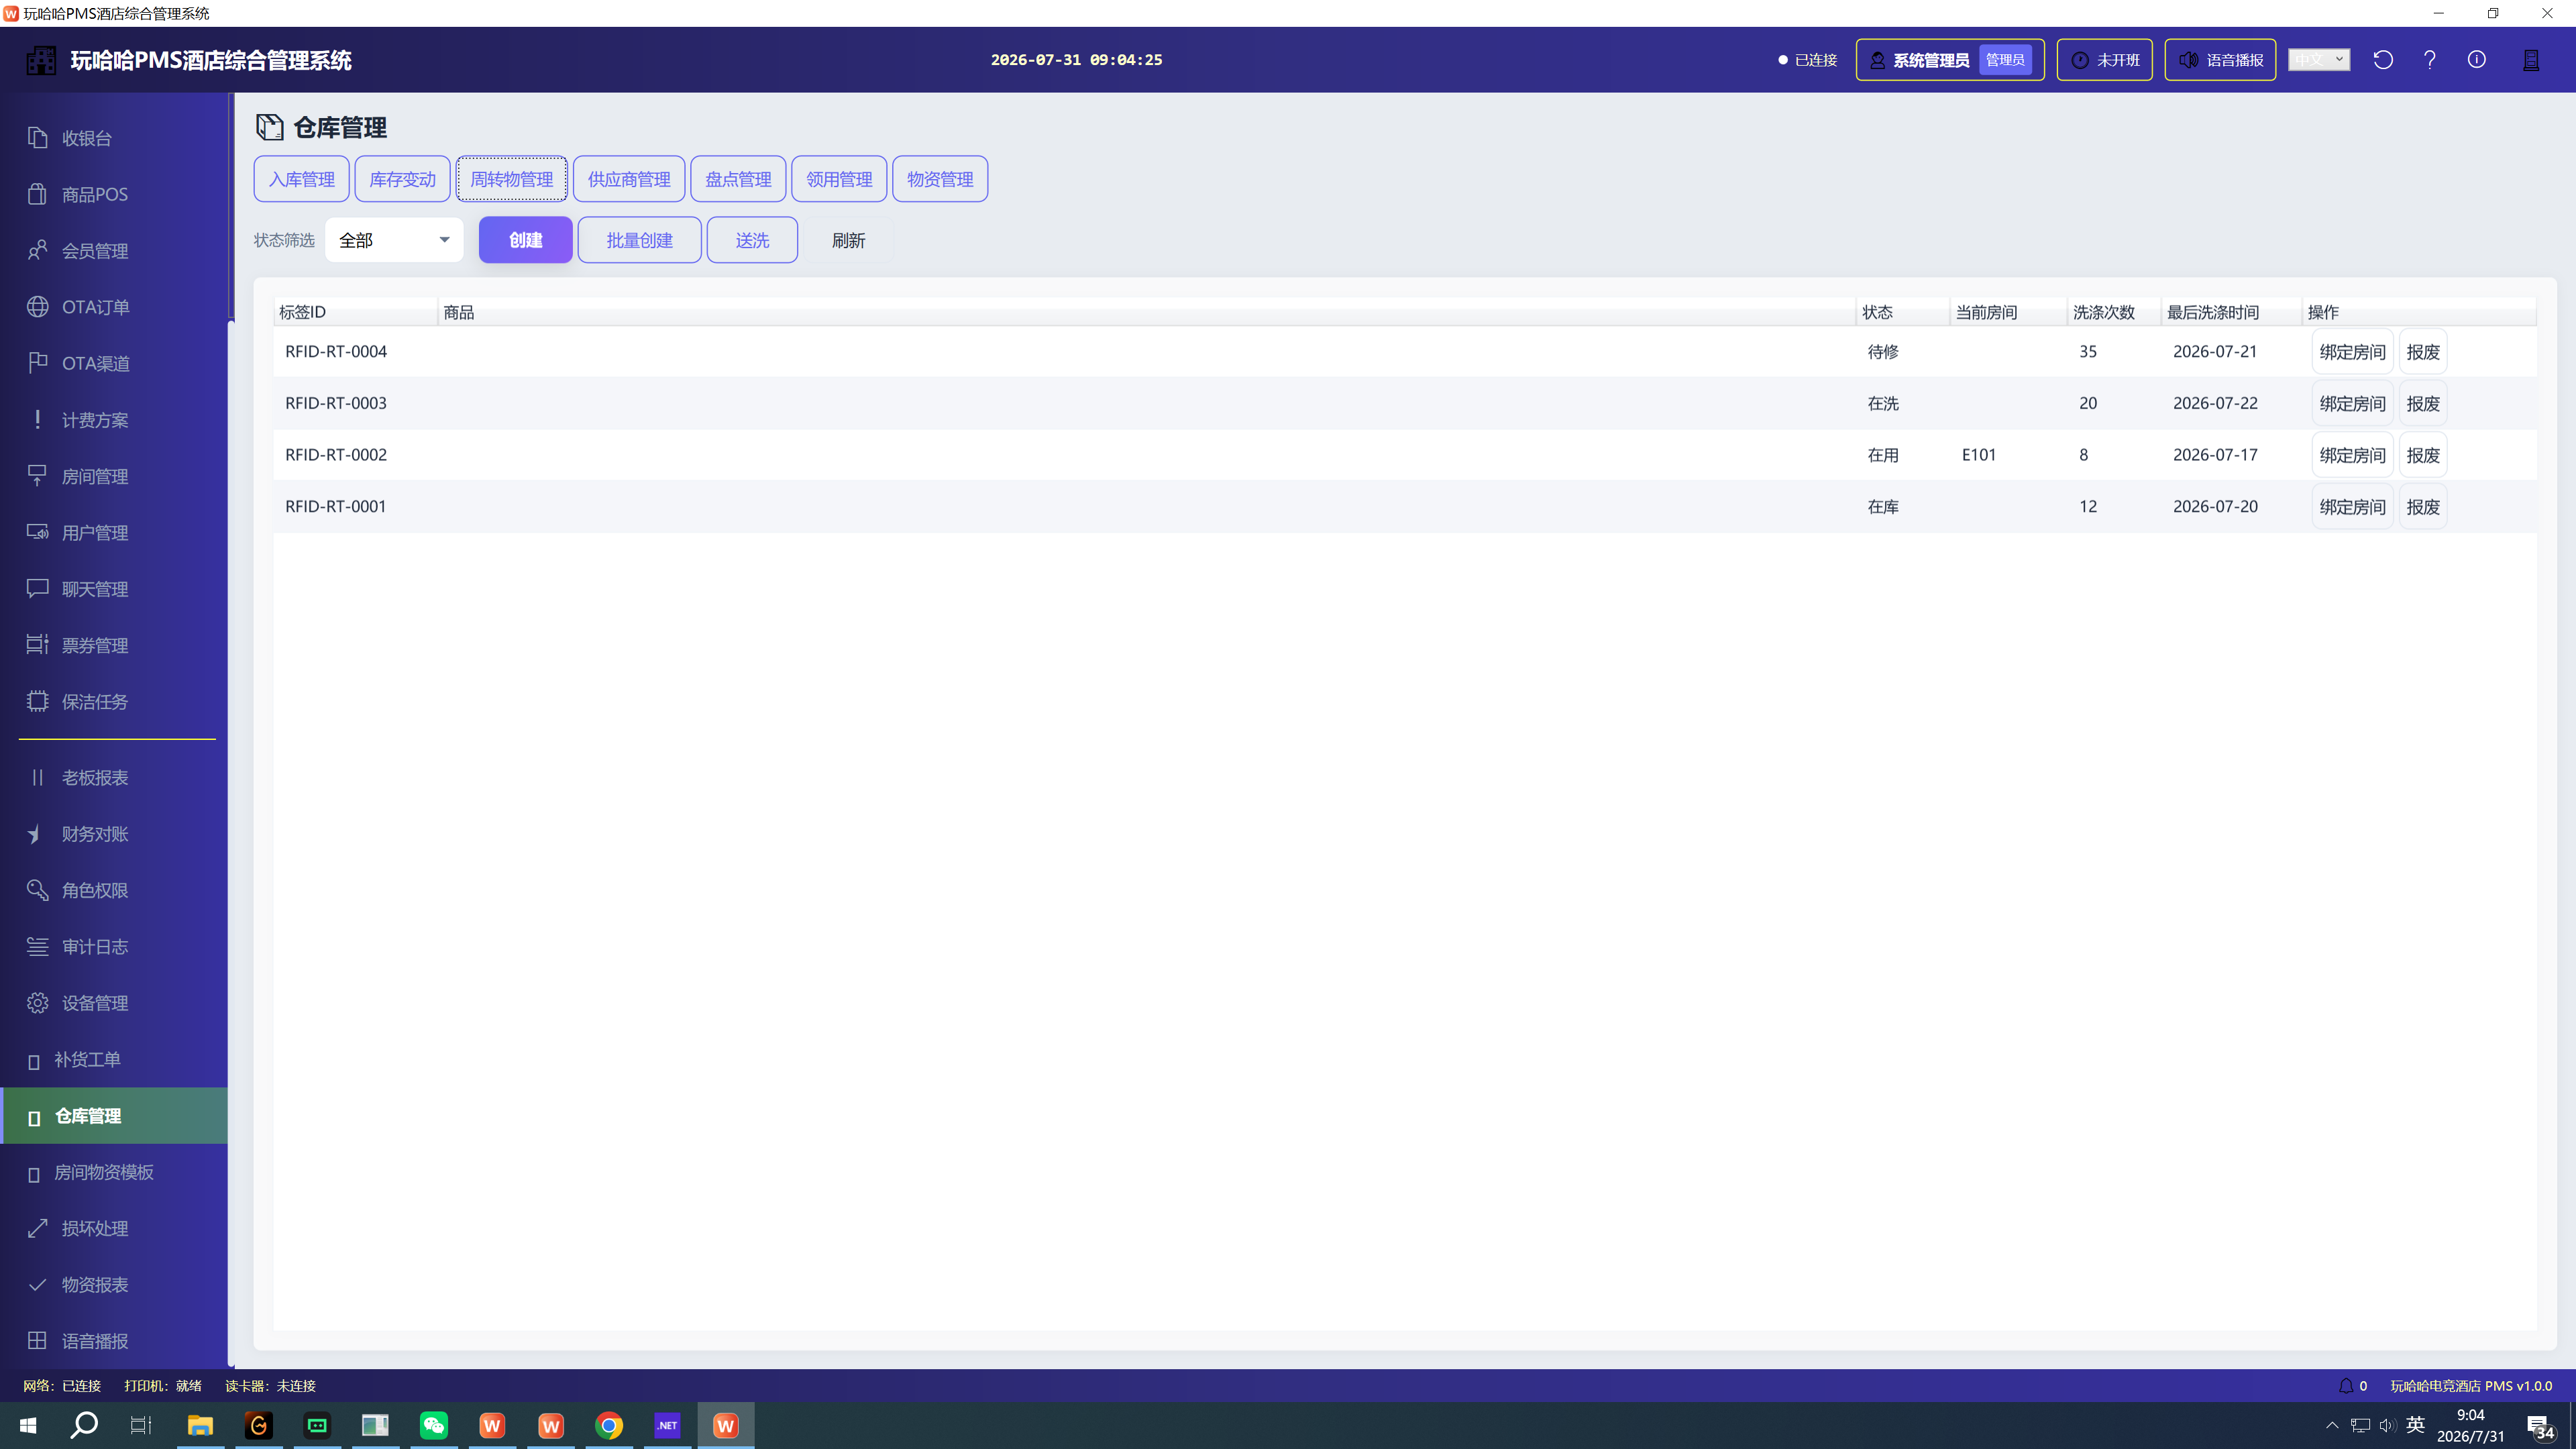2576x1449 pixels.
Task: Click 报废 for RFID-RT-0002
Action: pos(2423,455)
